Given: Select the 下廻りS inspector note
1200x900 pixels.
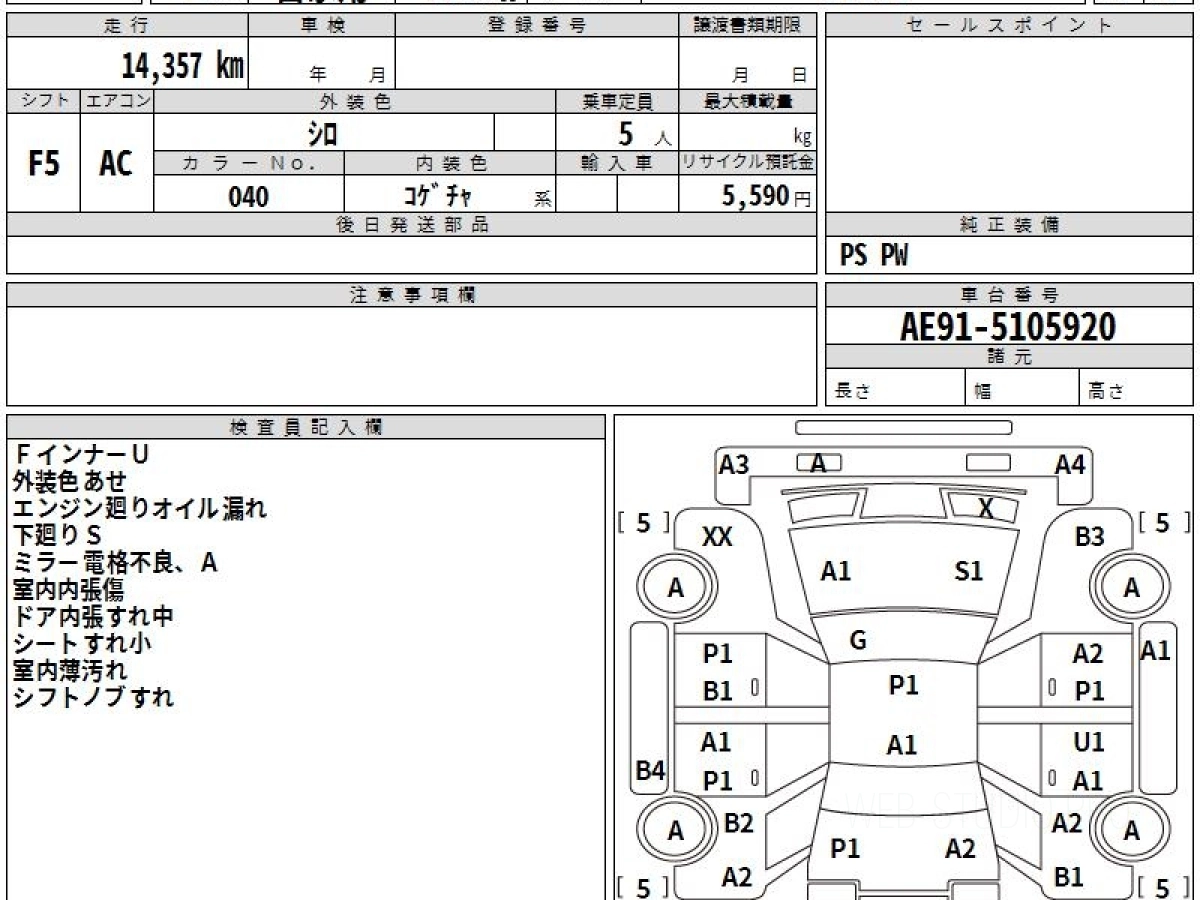Looking at the screenshot, I should pyautogui.click(x=58, y=536).
